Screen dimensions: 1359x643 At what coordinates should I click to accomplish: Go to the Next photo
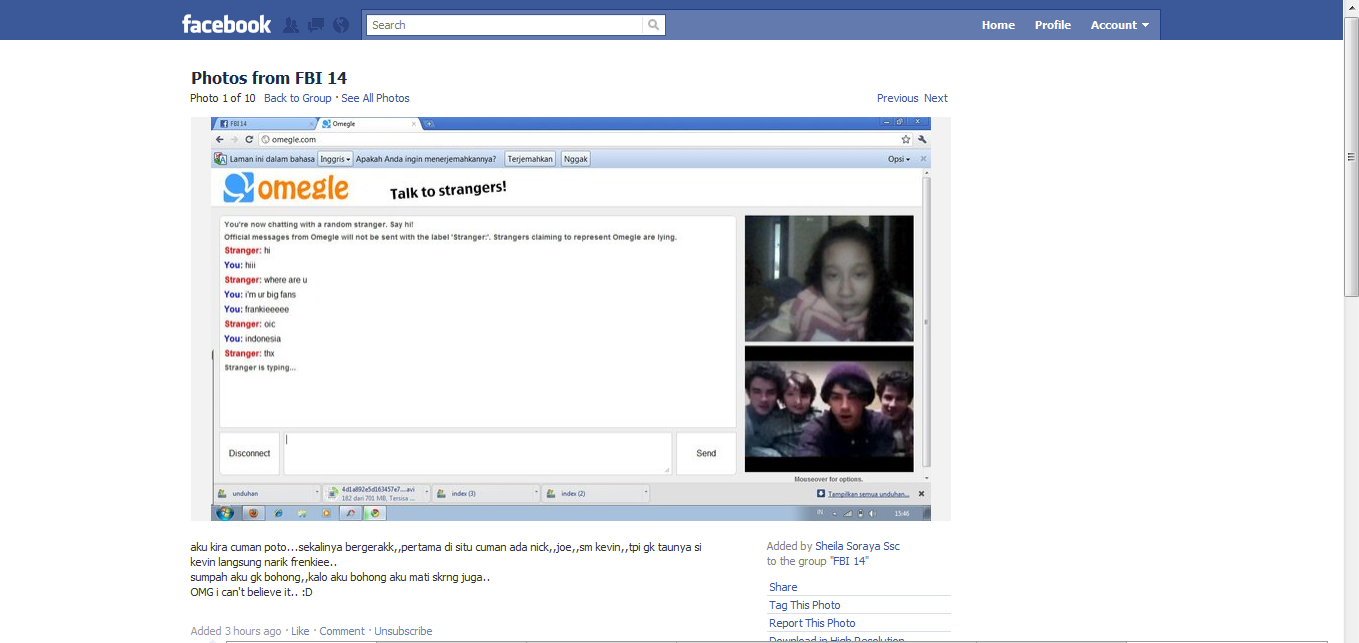pos(936,98)
